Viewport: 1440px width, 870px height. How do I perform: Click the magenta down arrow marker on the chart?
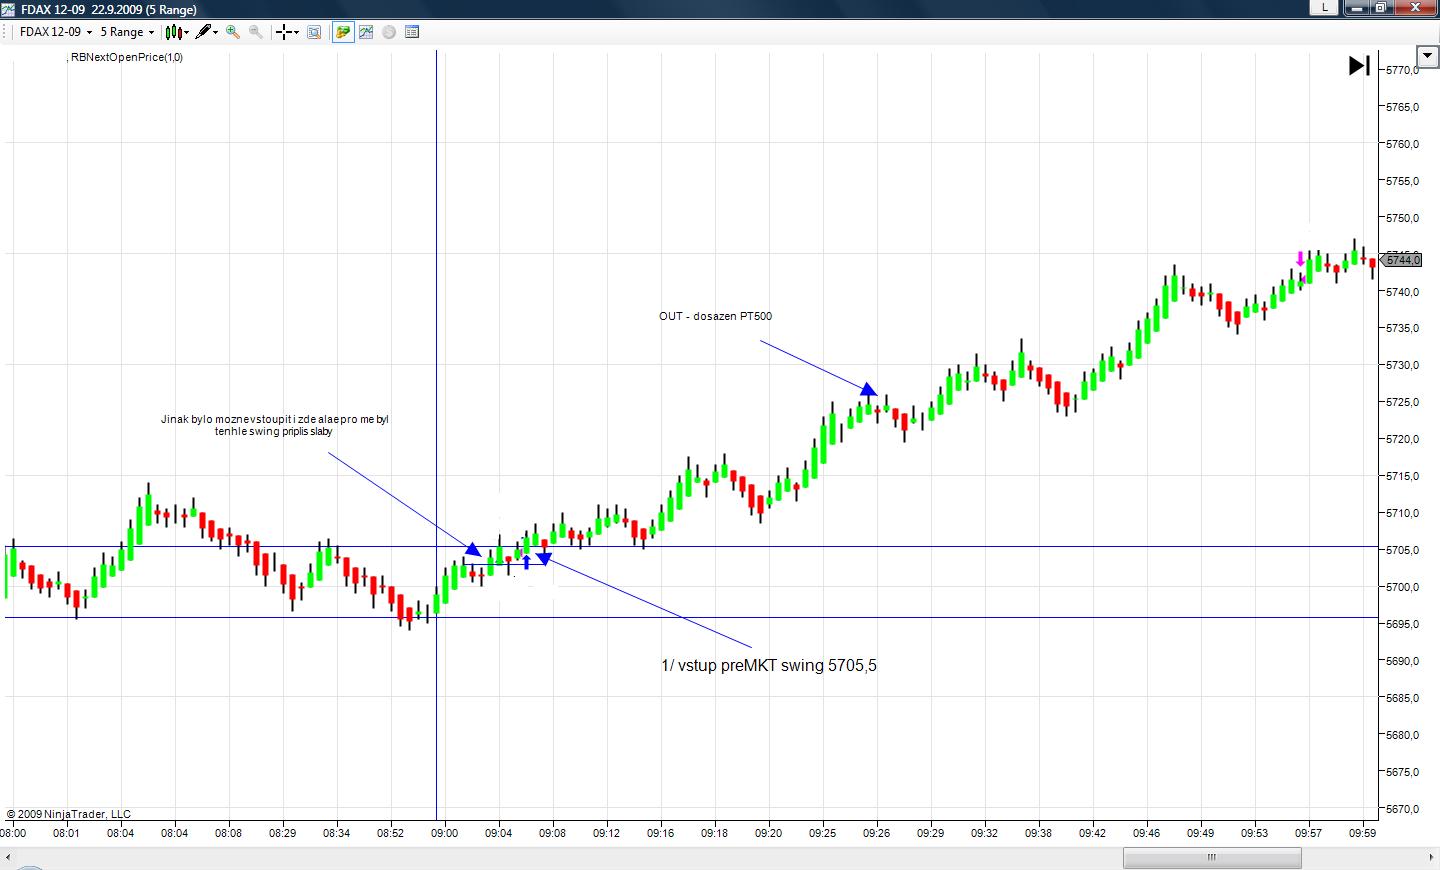click(x=1300, y=258)
